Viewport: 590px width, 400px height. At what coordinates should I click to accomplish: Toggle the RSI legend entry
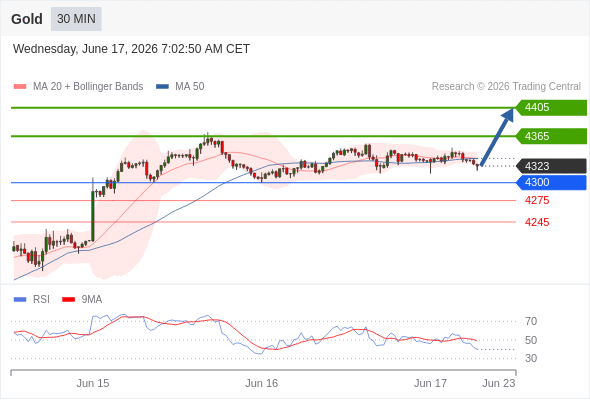point(32,300)
